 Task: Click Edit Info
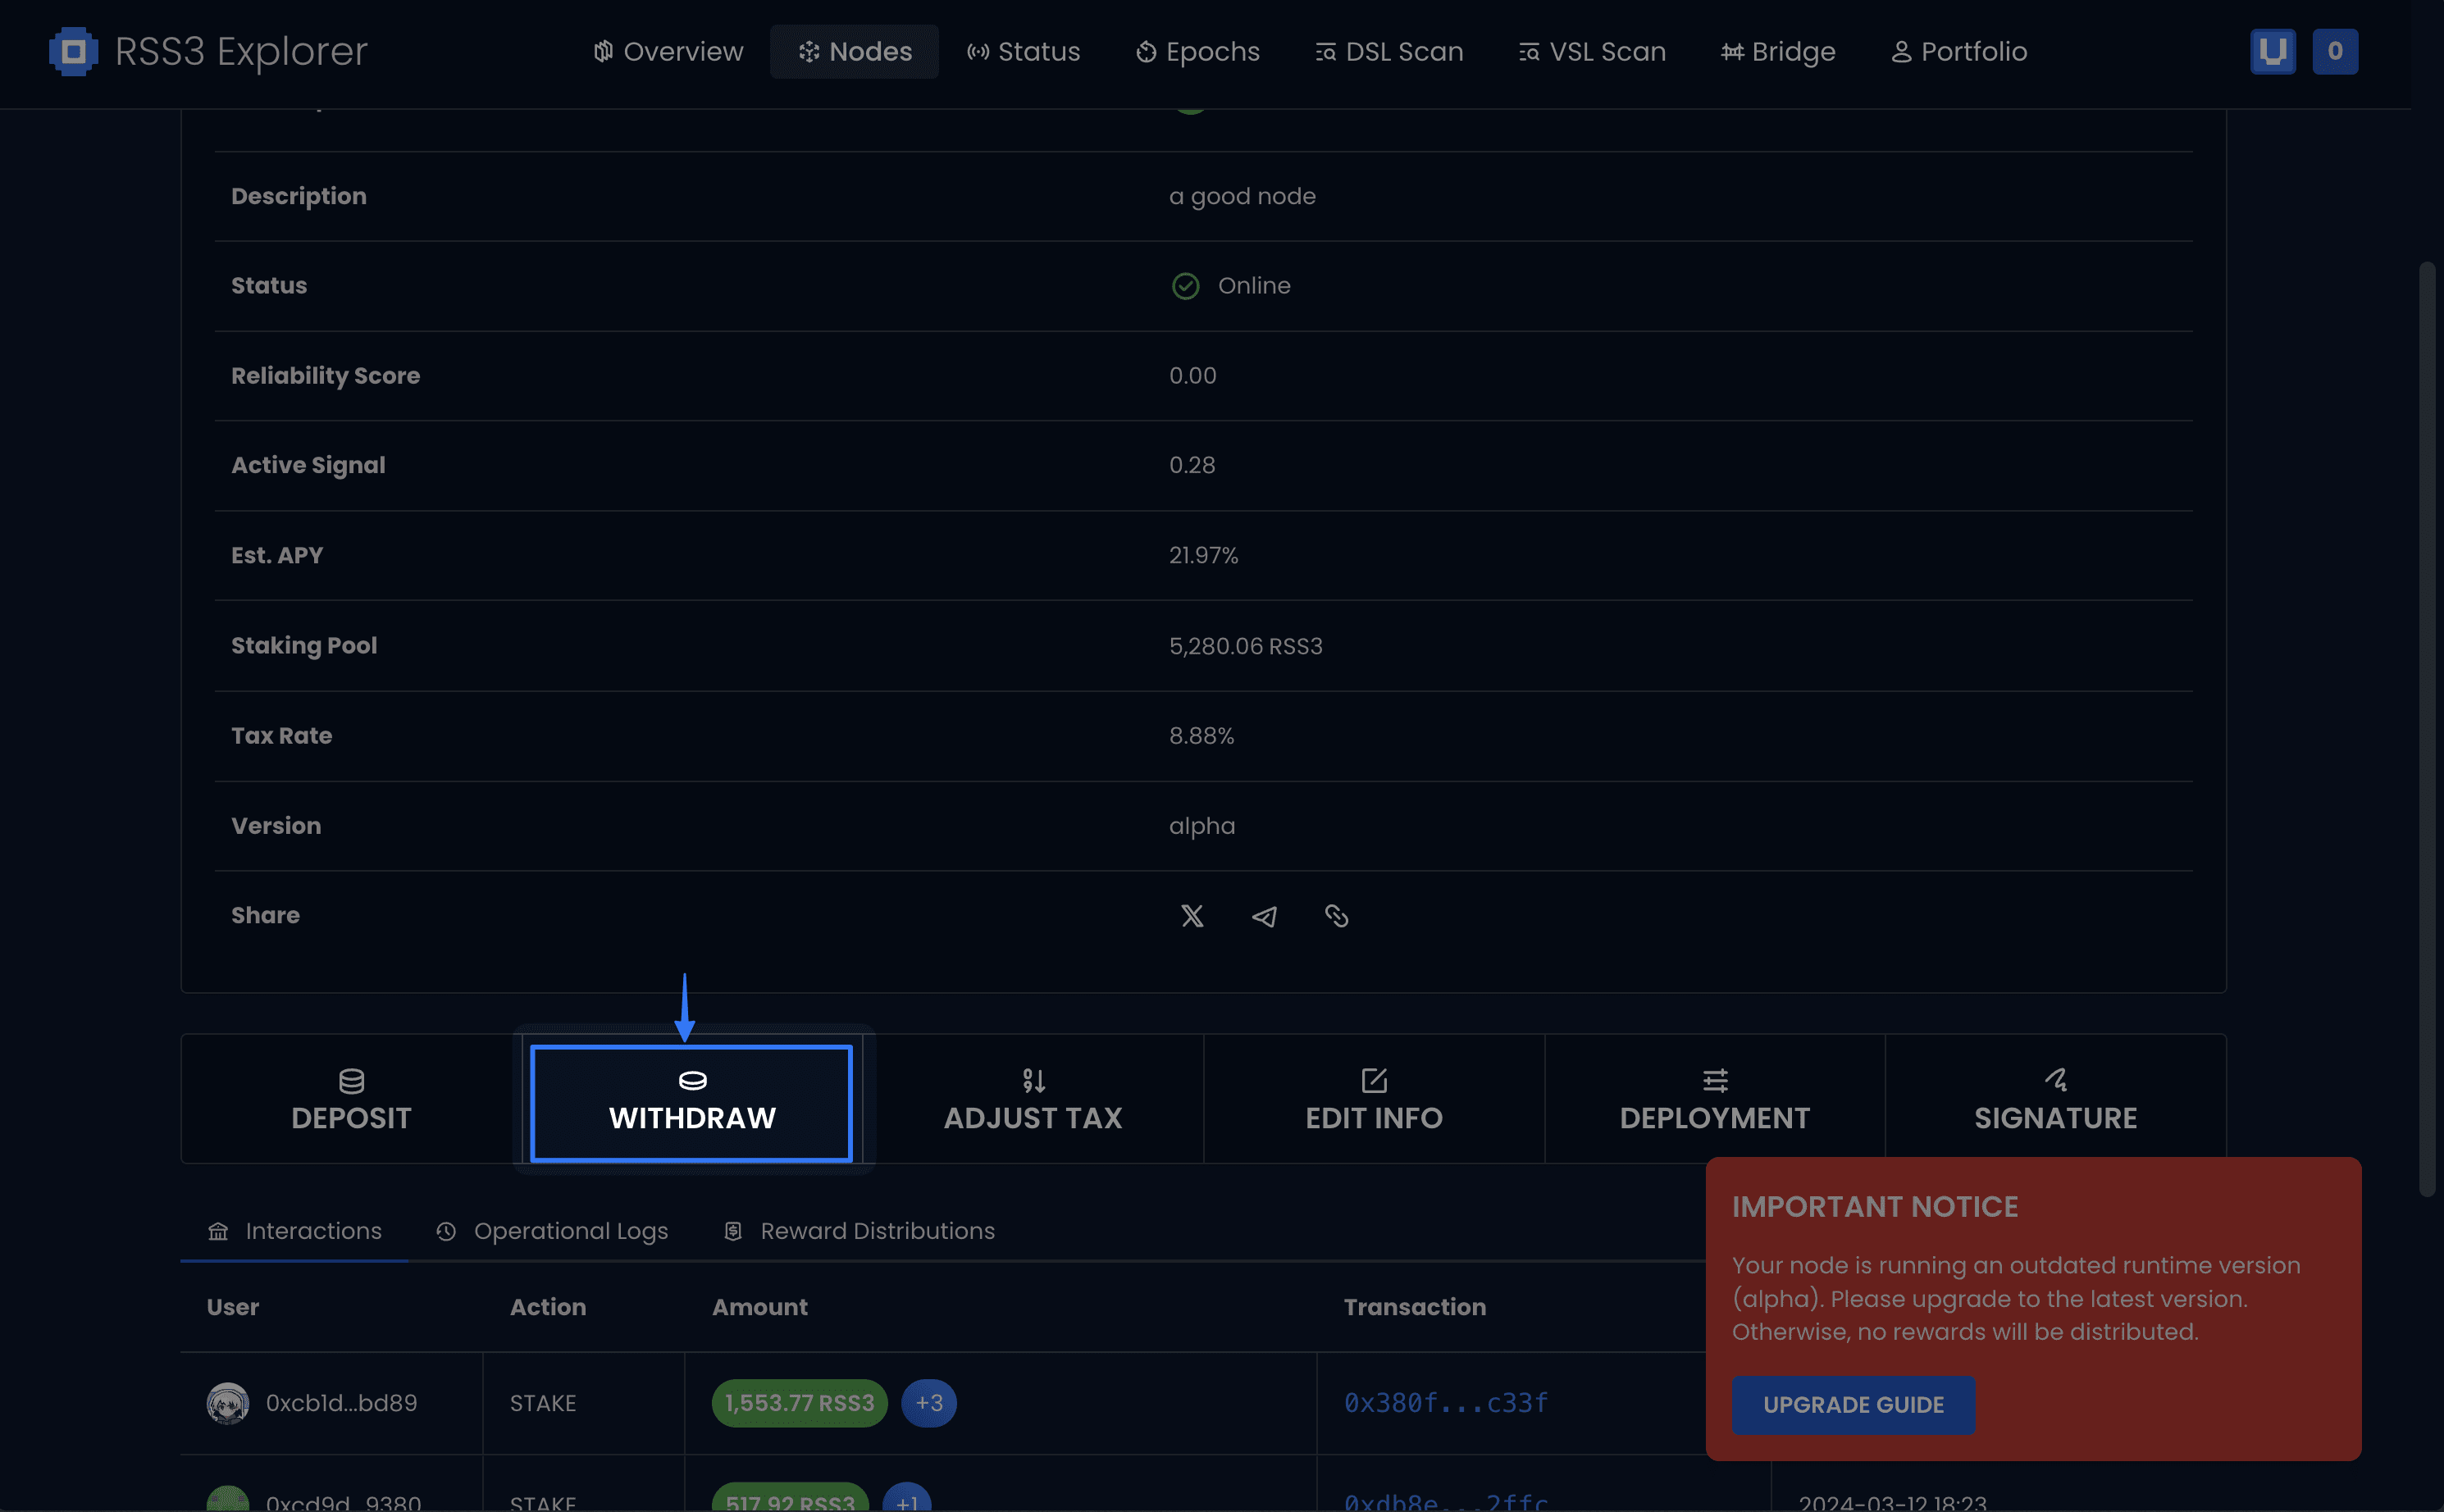click(1374, 1099)
